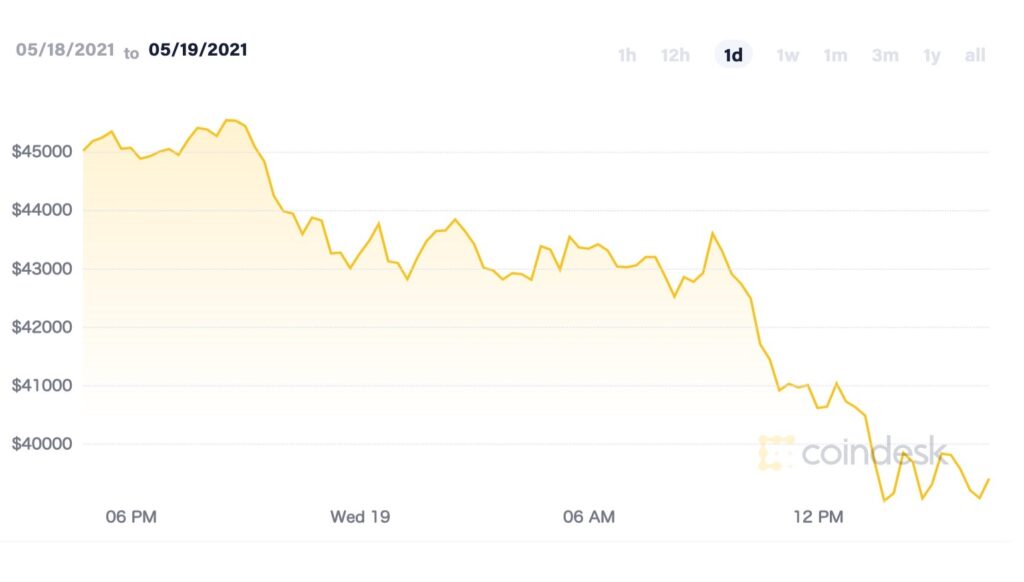Click the 12 PM time marker
1024x582 pixels.
point(818,517)
